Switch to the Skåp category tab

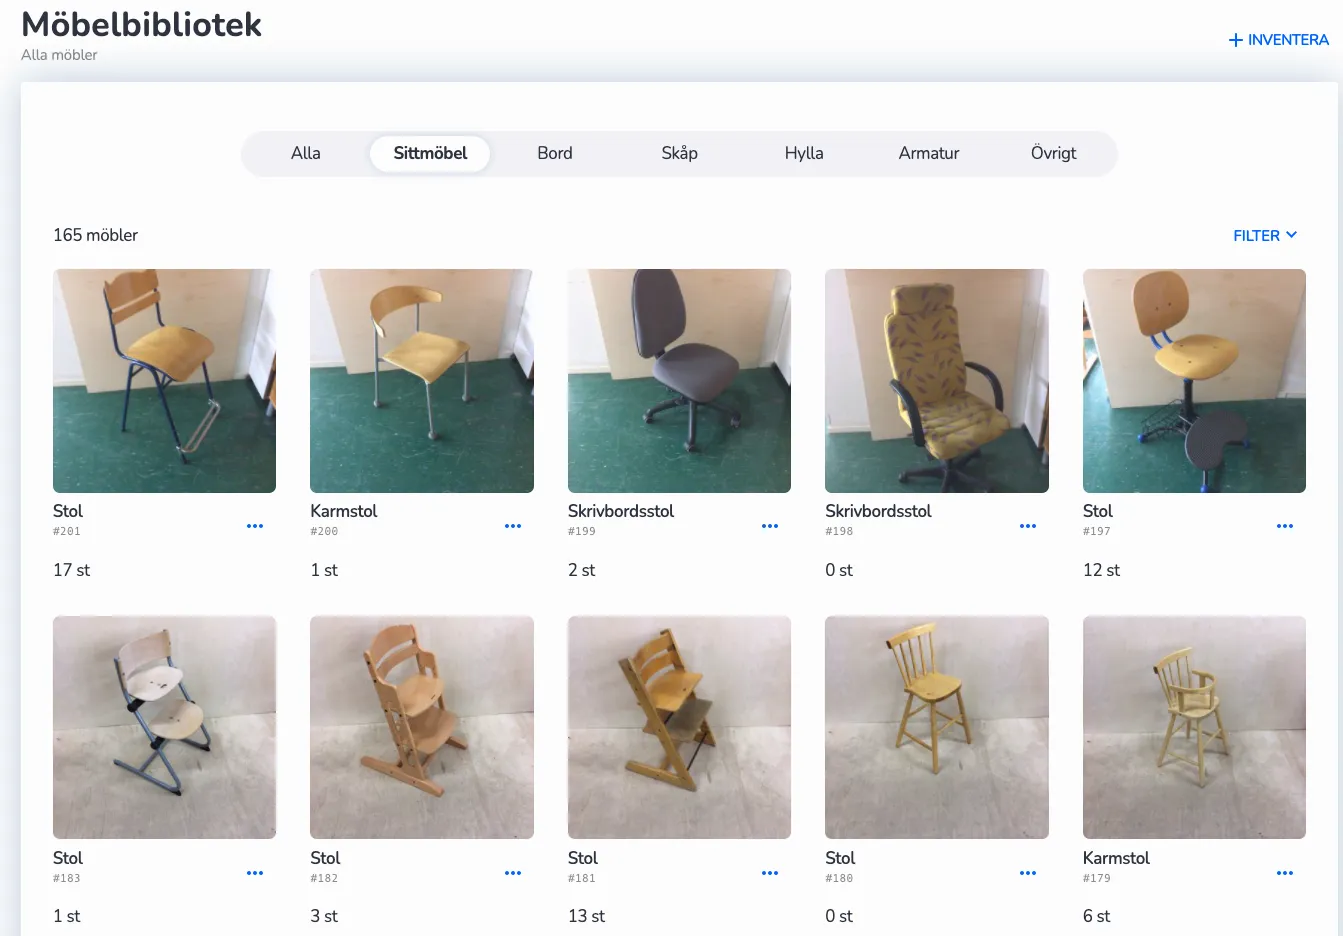point(680,153)
